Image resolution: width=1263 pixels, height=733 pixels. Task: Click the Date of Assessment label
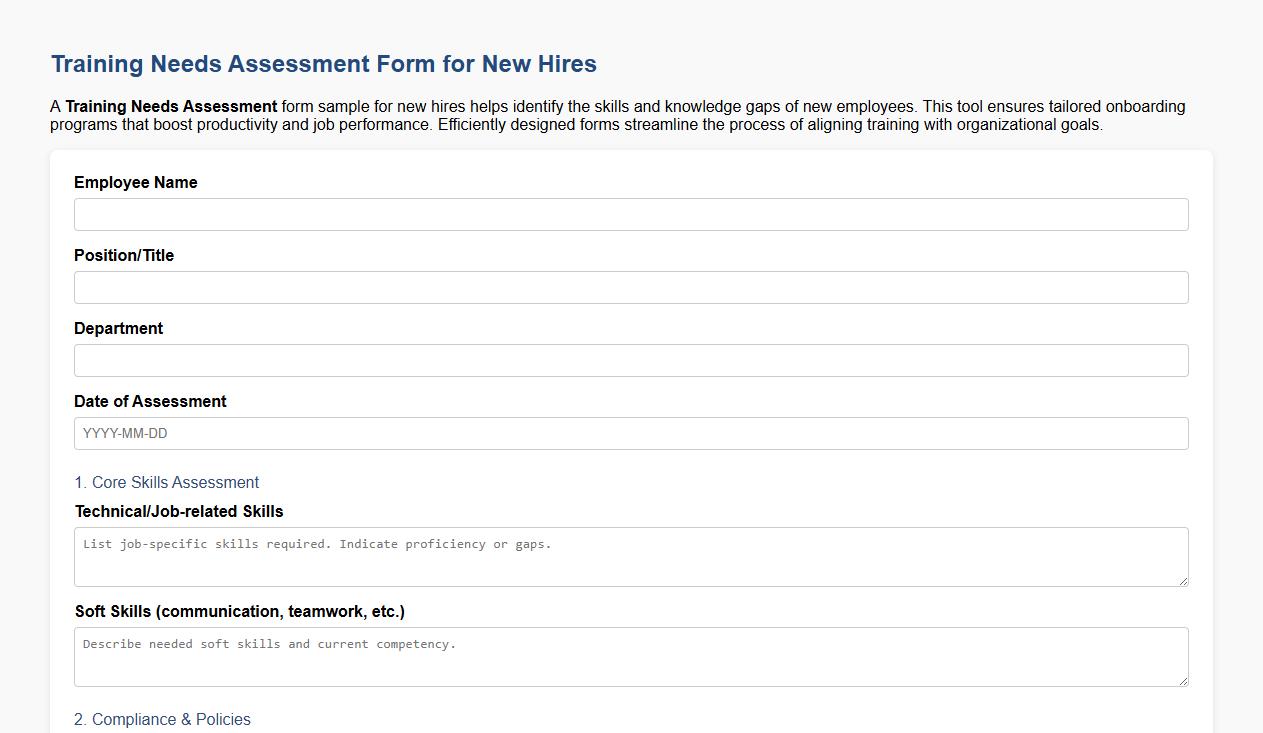(150, 401)
